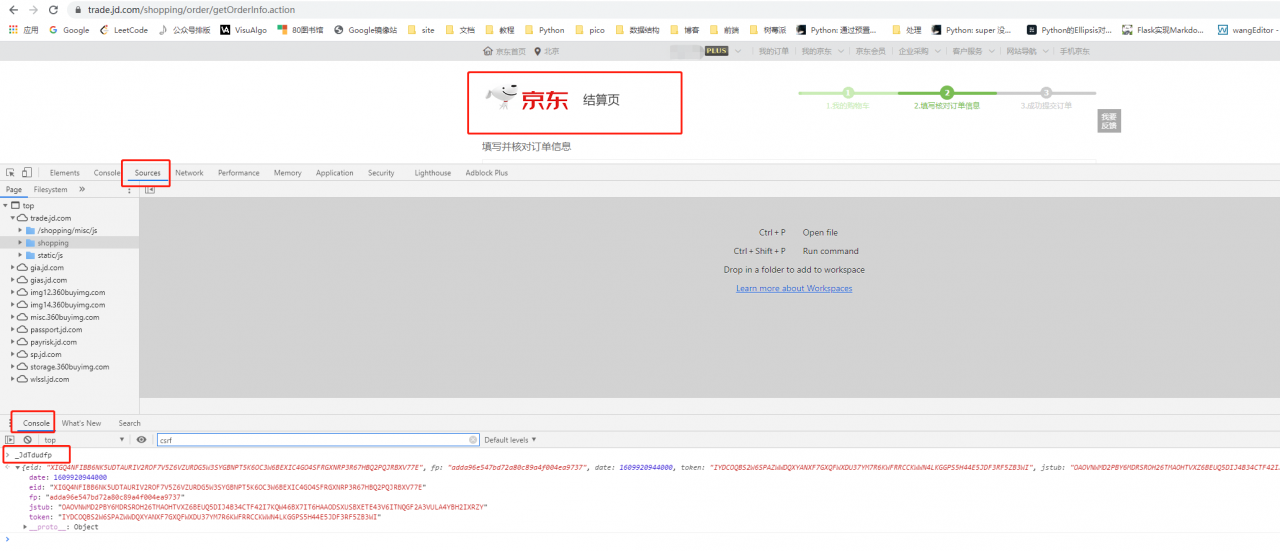Open the LeetCode bookmark
1280x551 pixels.
point(124,30)
